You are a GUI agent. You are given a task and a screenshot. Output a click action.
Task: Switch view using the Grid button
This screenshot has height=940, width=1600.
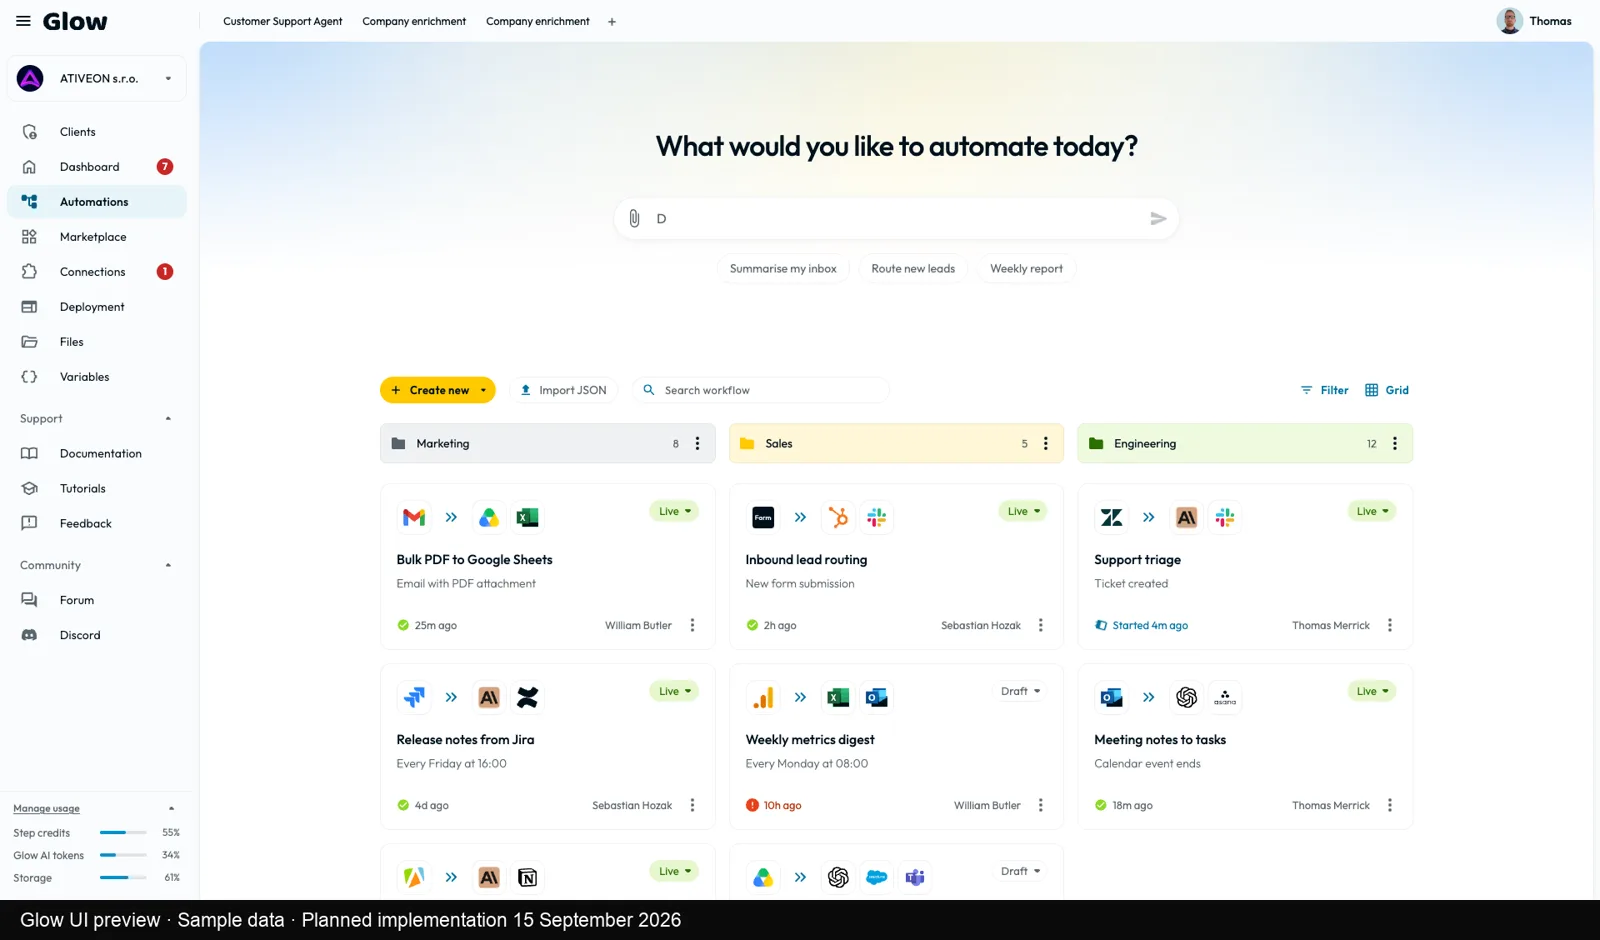click(x=1387, y=390)
